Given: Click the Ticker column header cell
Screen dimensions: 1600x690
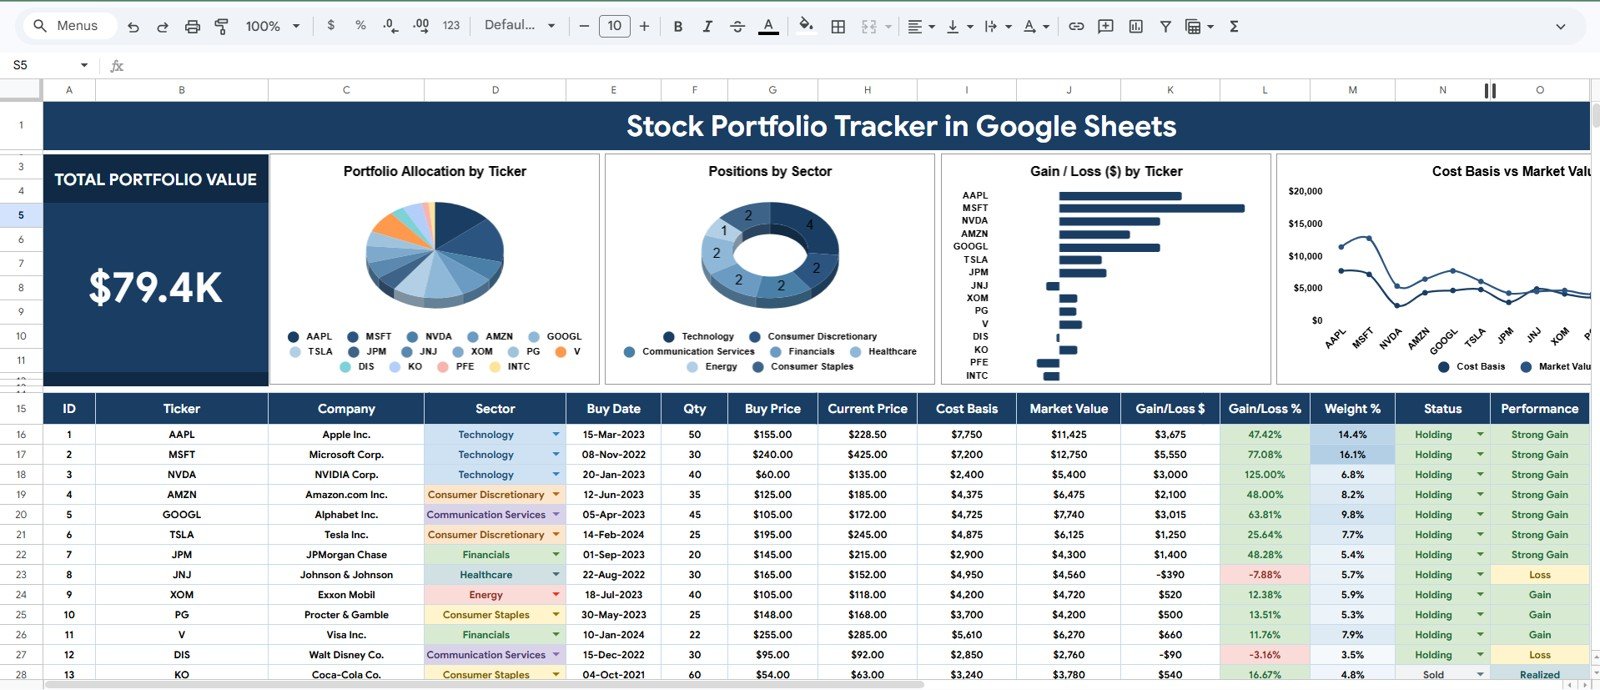Looking at the screenshot, I should coord(182,409).
